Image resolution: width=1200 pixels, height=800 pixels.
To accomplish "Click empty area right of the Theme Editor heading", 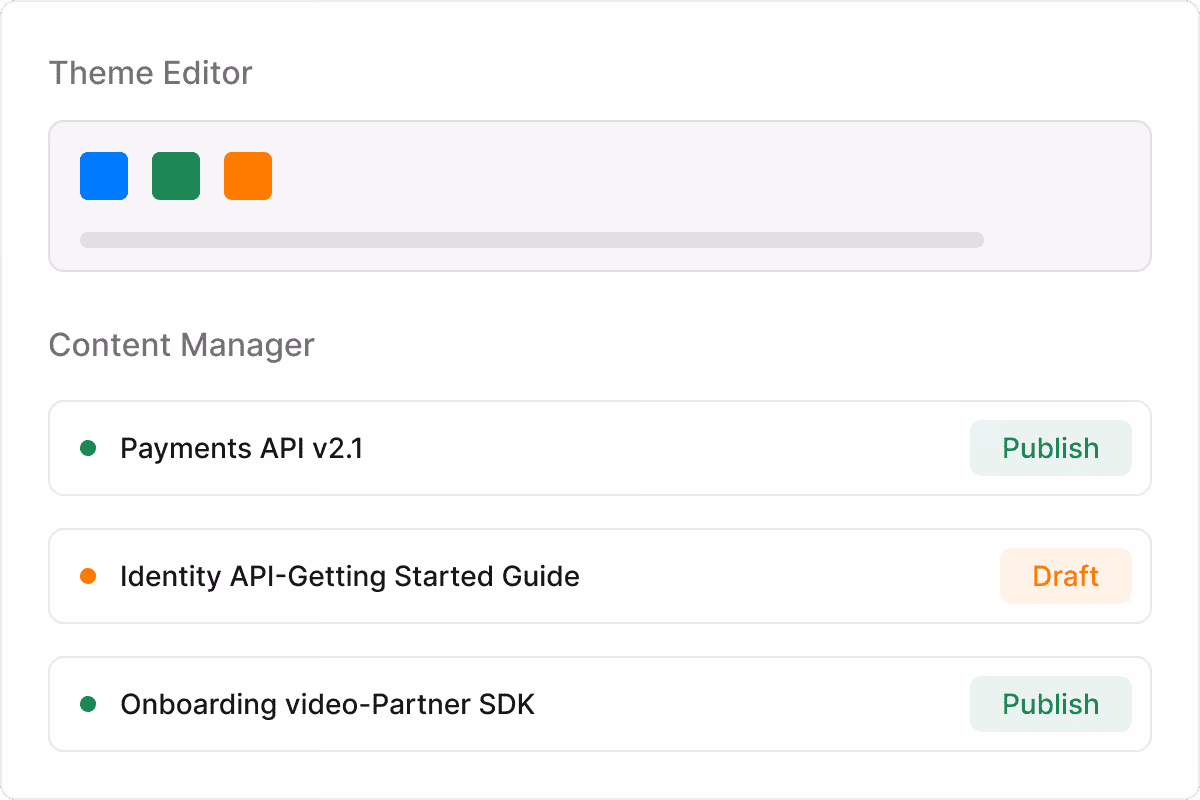I will coord(700,73).
